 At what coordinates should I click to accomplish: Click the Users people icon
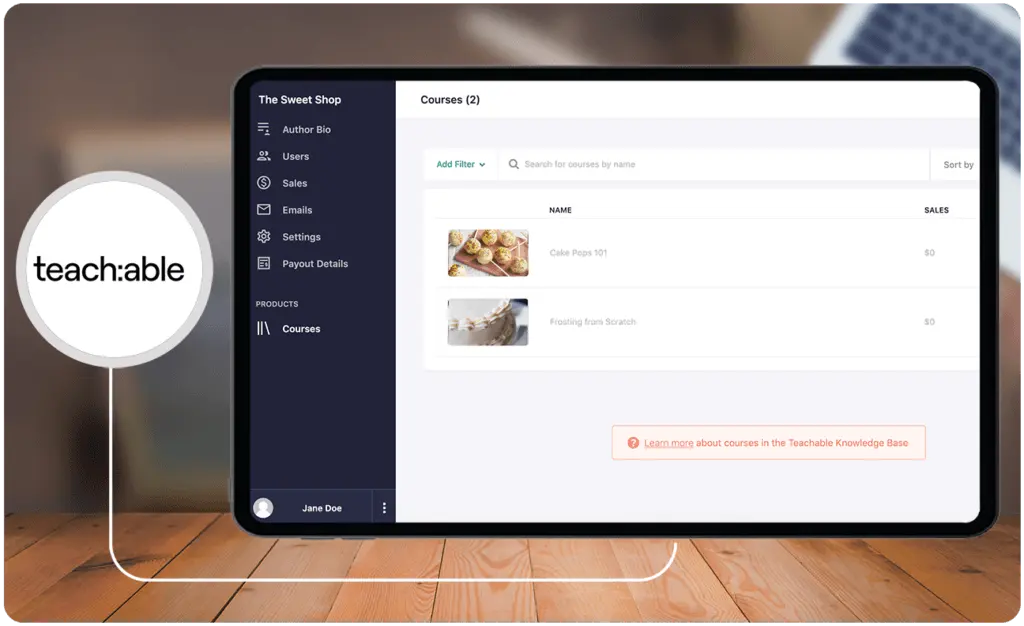[x=264, y=155]
